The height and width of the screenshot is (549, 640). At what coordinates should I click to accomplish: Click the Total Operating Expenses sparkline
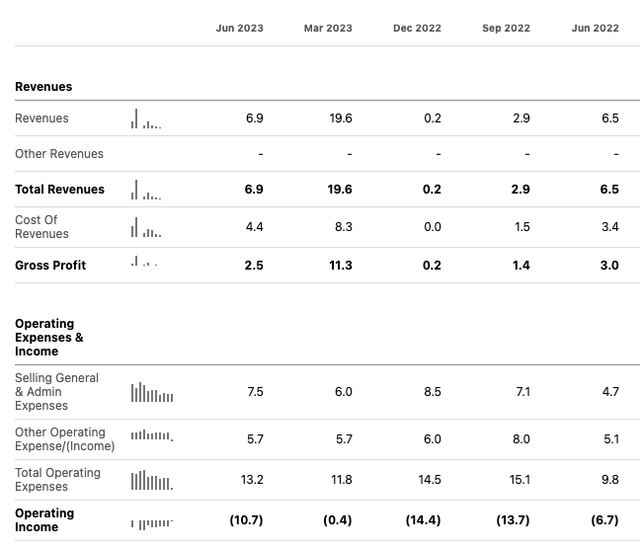coord(152,481)
